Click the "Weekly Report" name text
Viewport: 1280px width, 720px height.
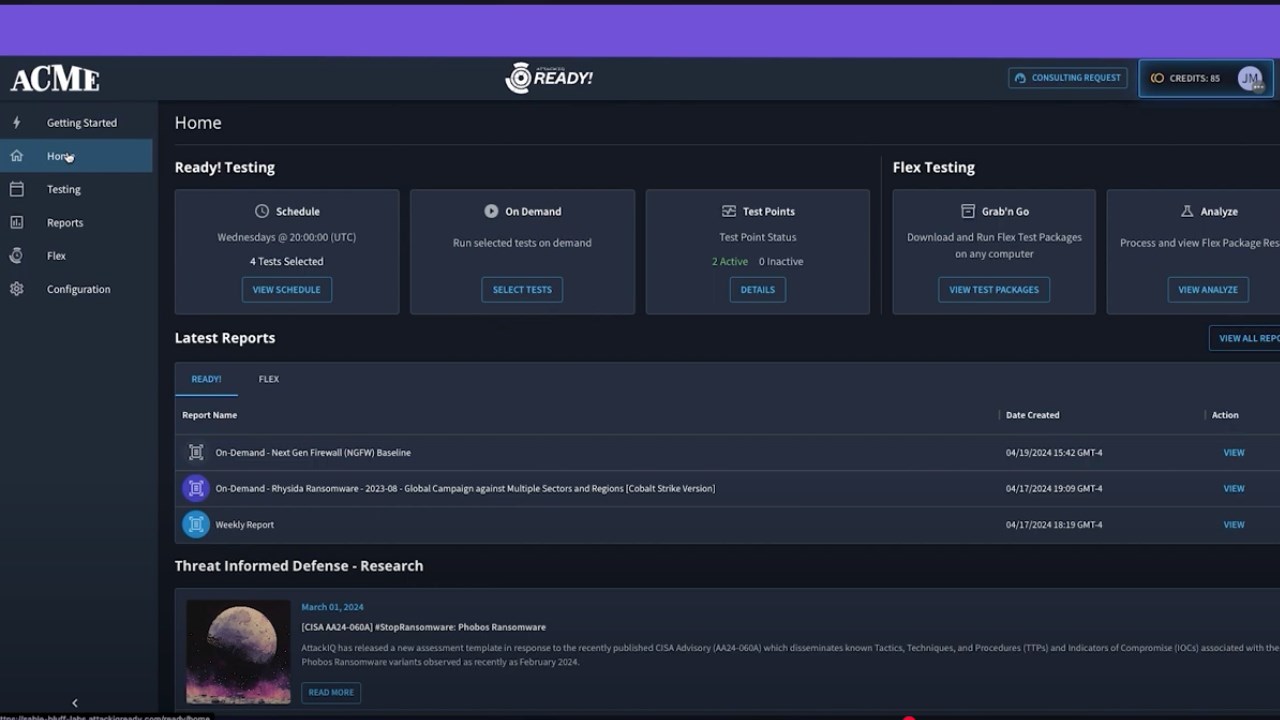(x=245, y=525)
